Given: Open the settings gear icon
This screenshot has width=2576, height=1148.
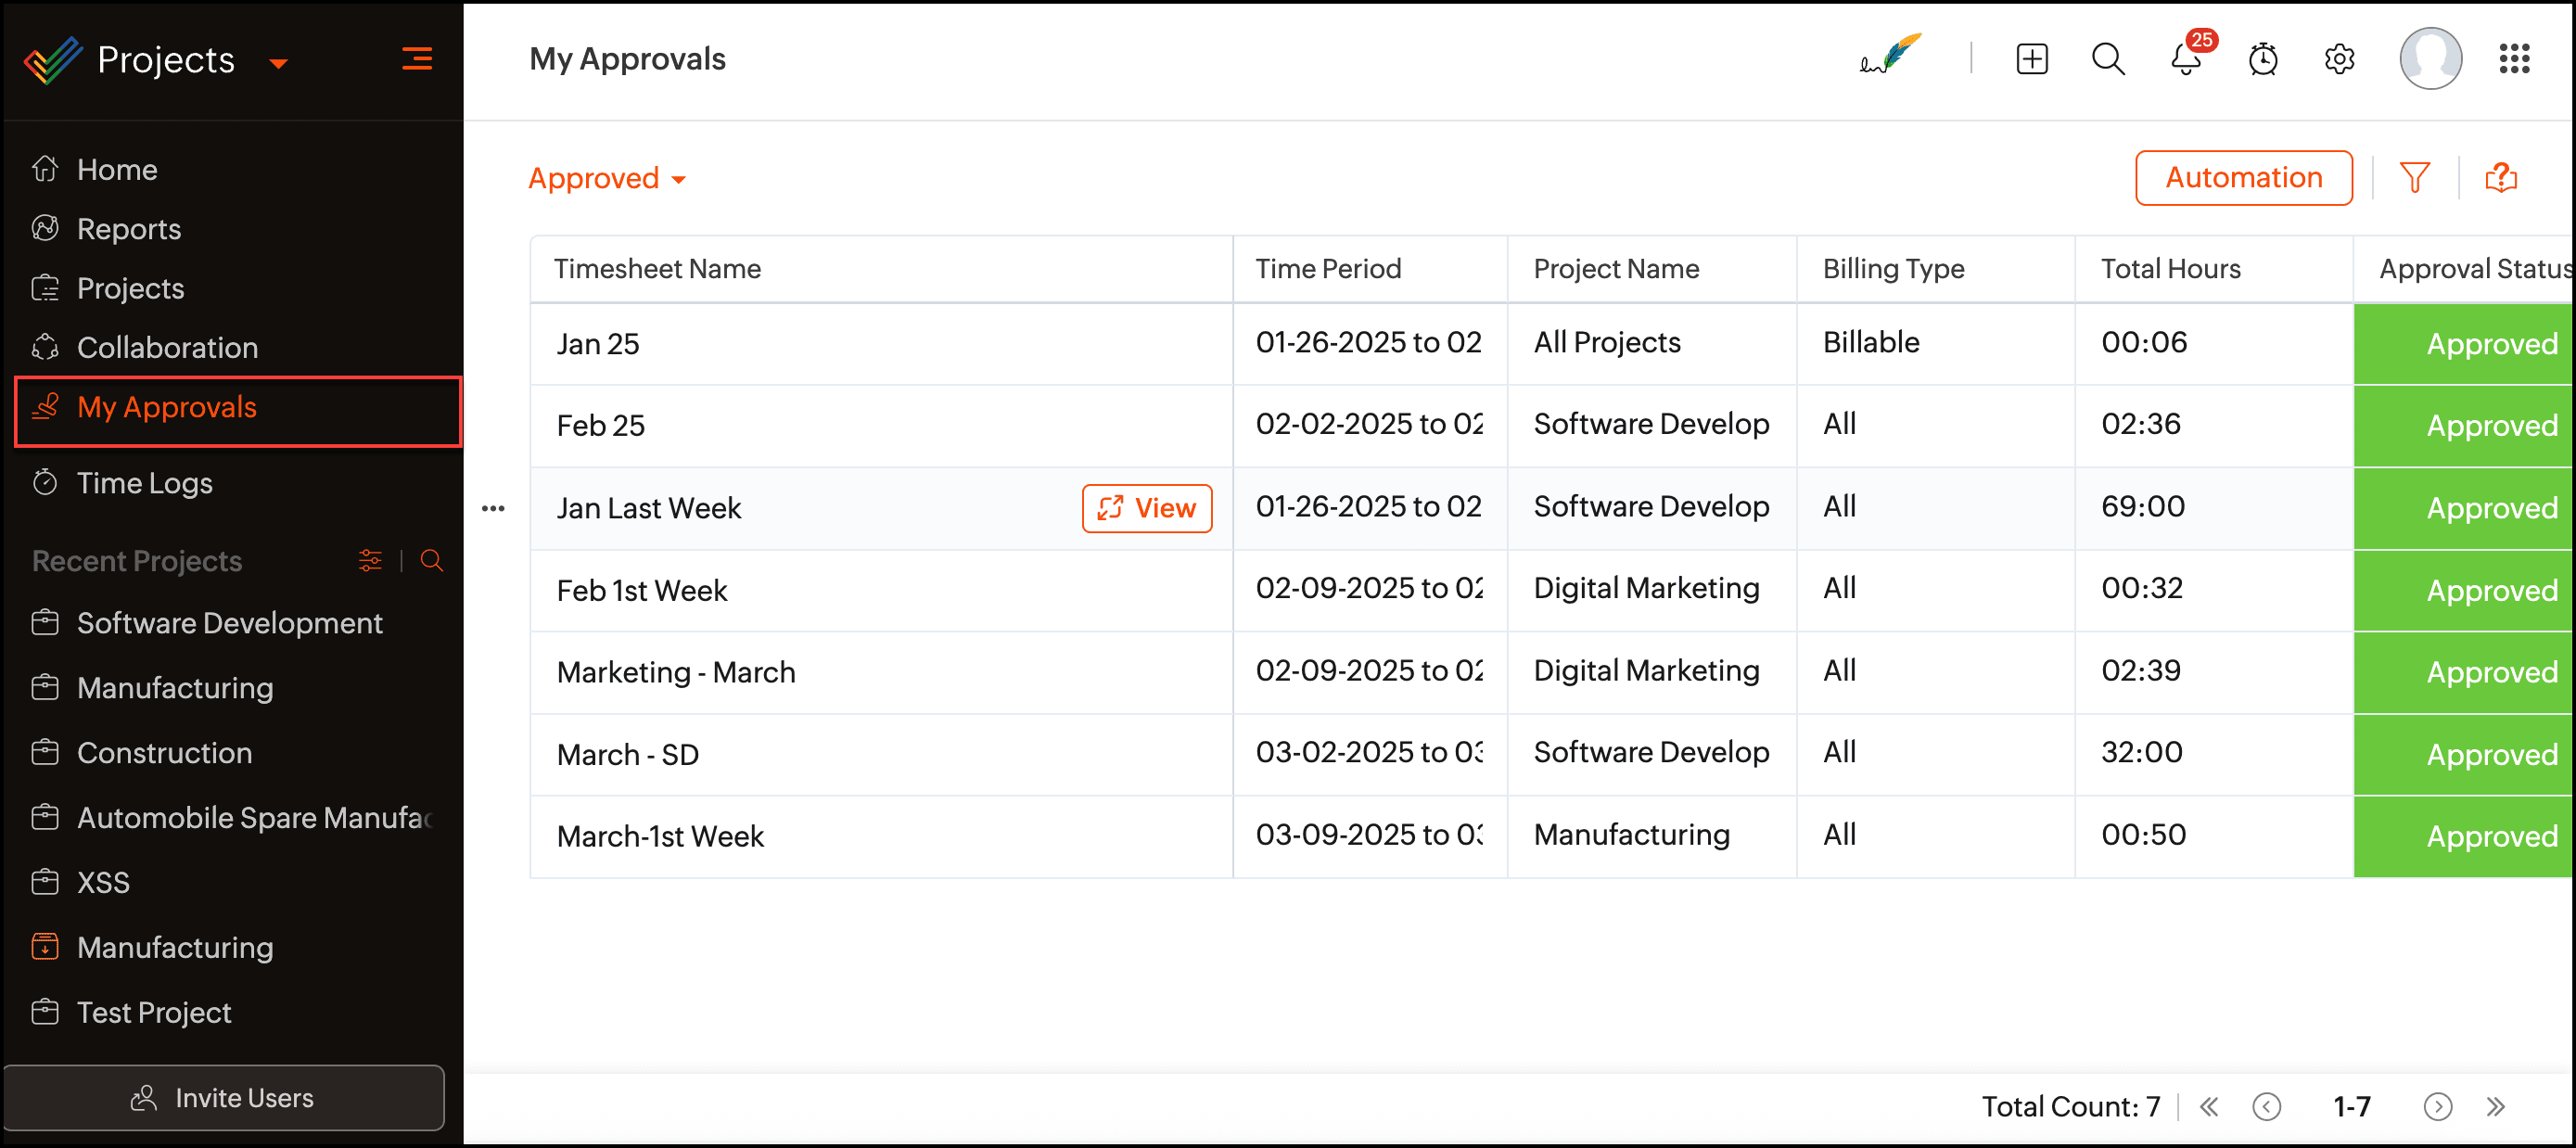Looking at the screenshot, I should tap(2339, 59).
